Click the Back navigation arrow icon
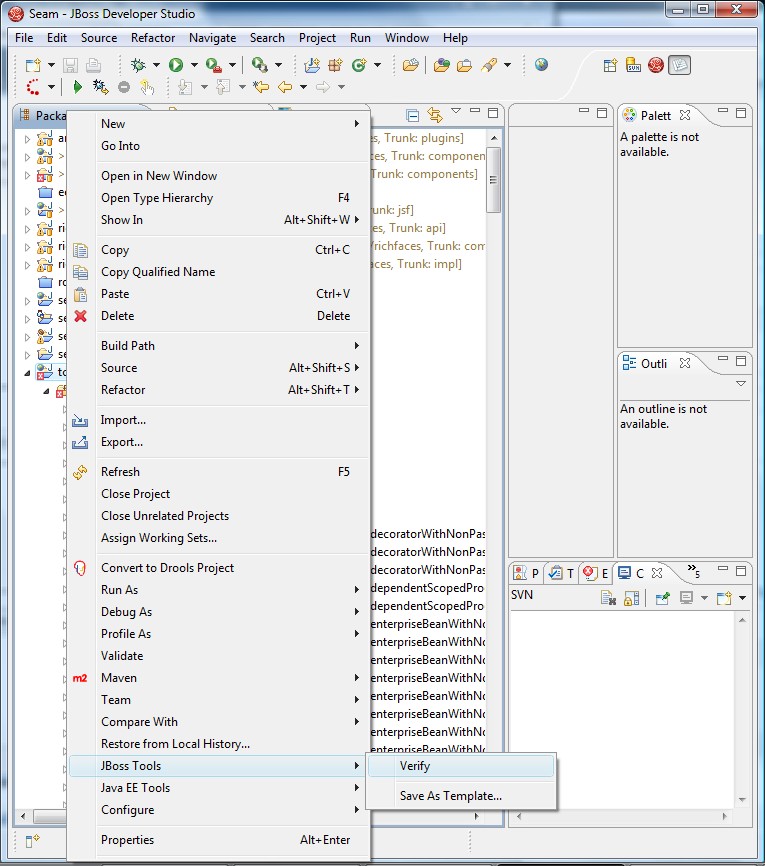 285,87
